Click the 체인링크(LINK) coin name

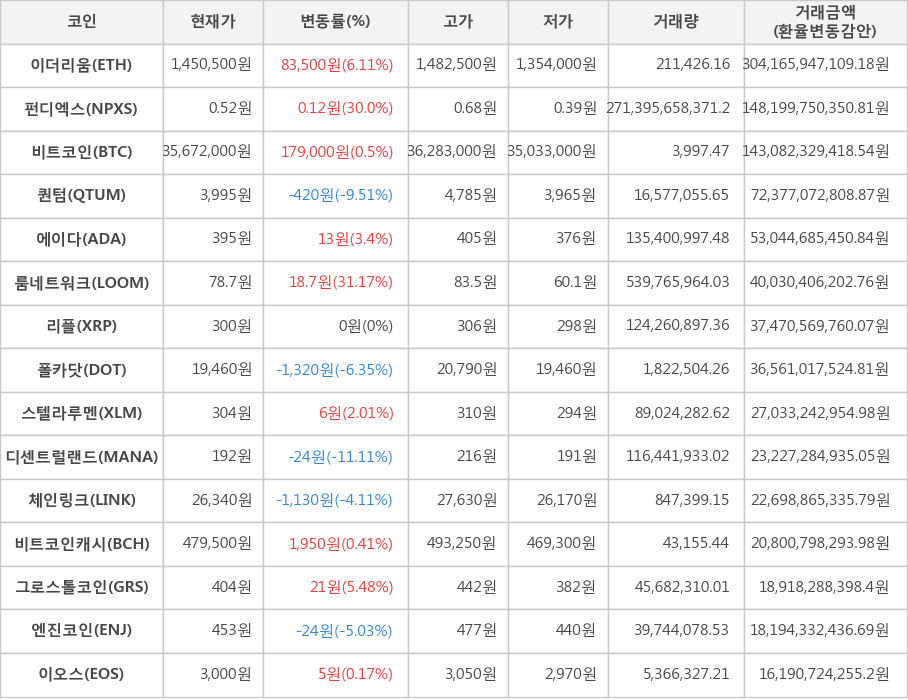[x=82, y=500]
